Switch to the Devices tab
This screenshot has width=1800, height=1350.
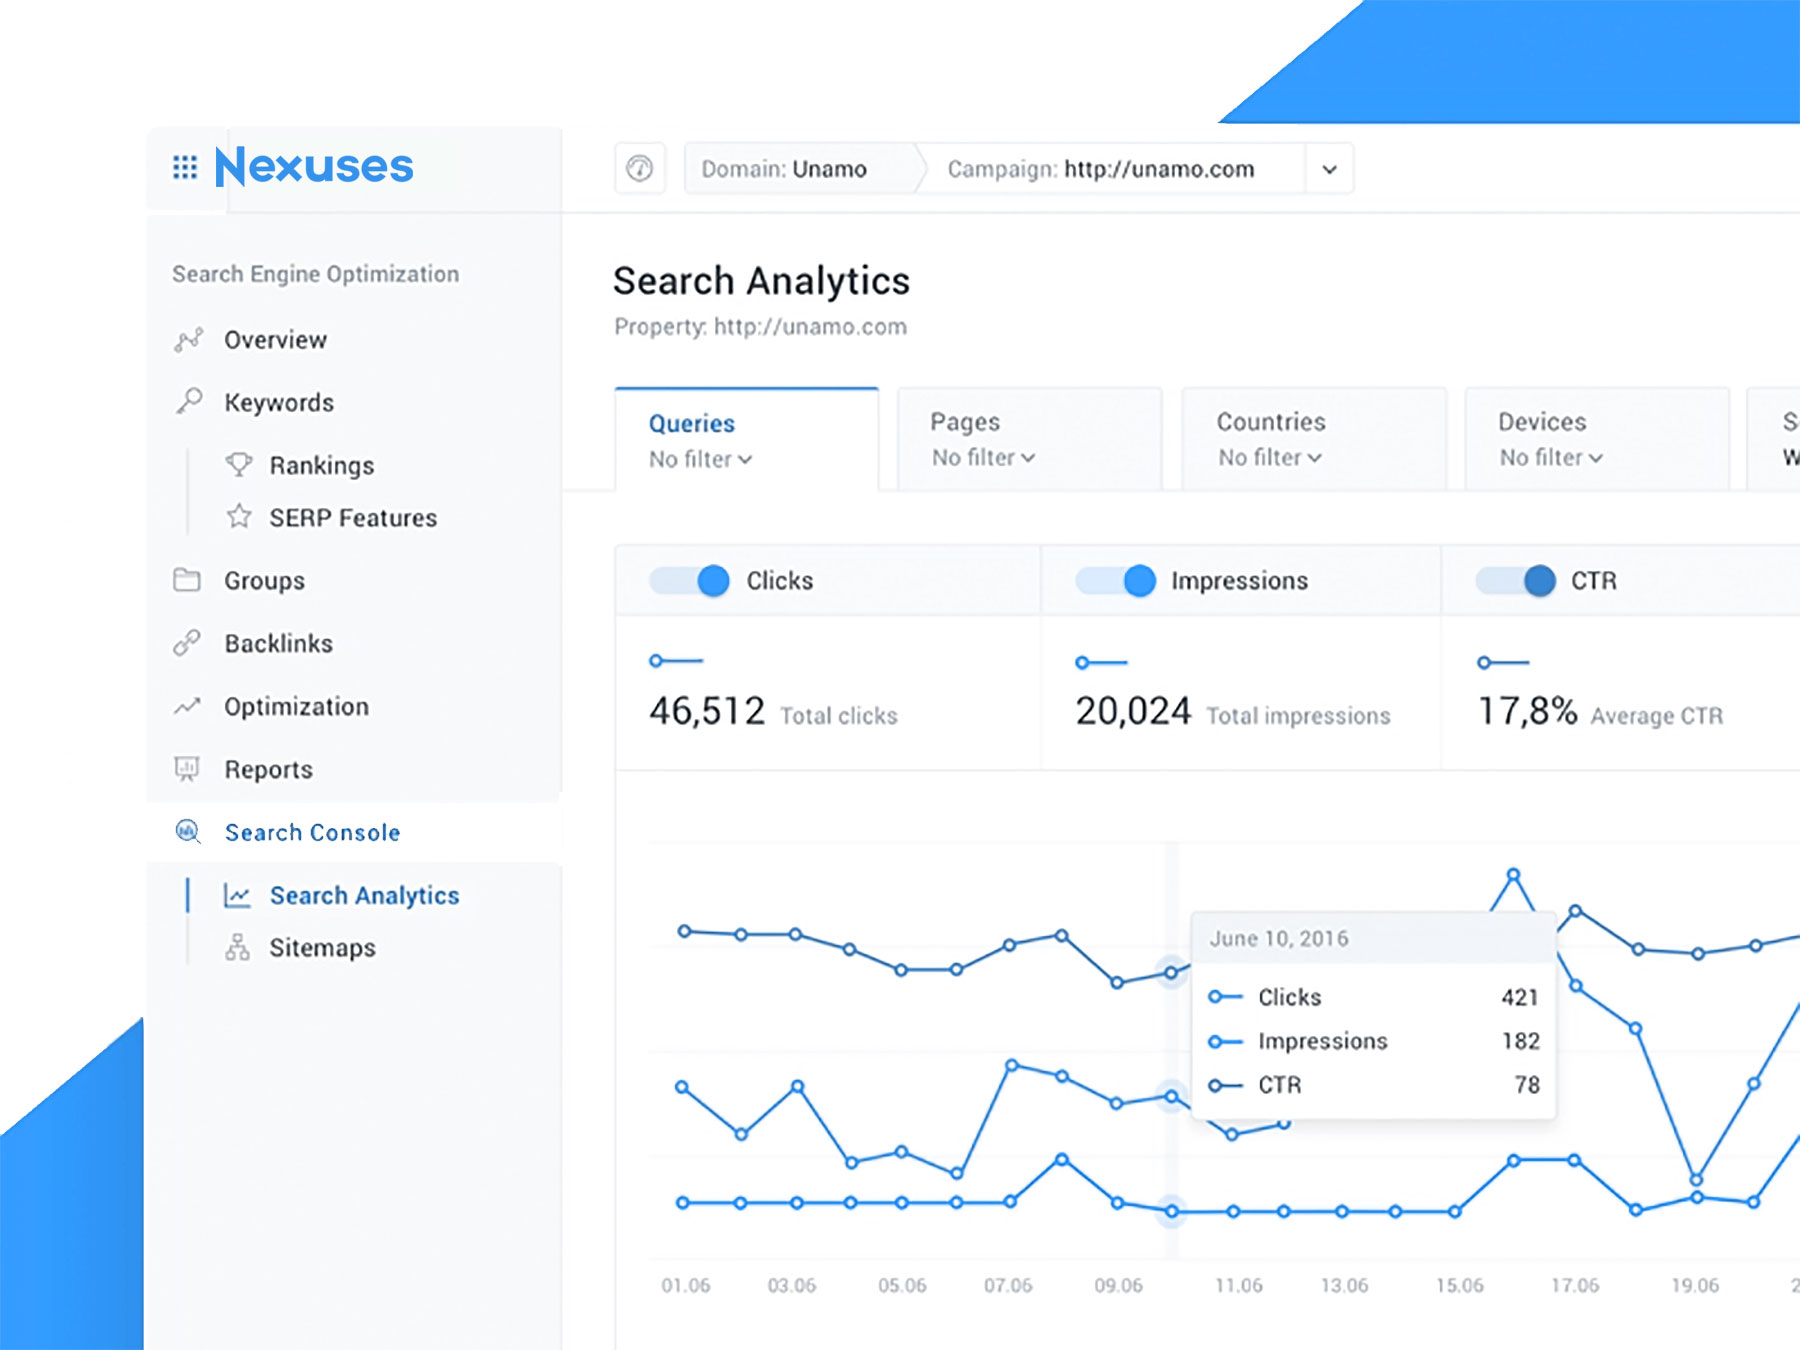point(1597,439)
